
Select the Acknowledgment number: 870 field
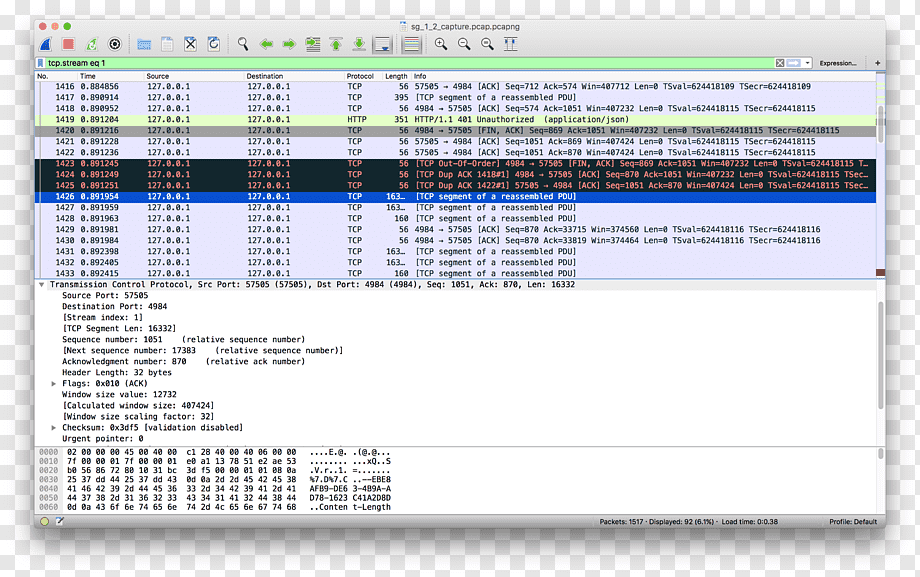point(184,362)
